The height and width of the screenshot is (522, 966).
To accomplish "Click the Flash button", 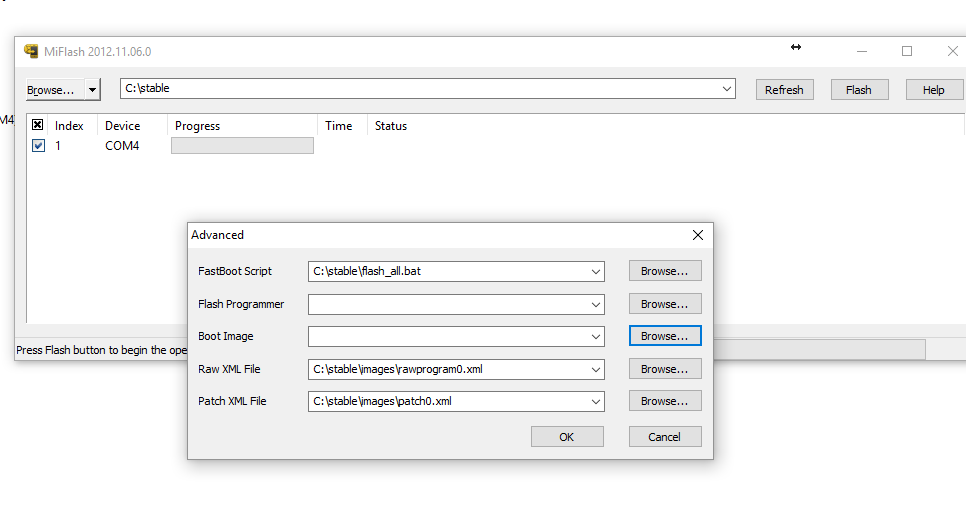I will 858,90.
